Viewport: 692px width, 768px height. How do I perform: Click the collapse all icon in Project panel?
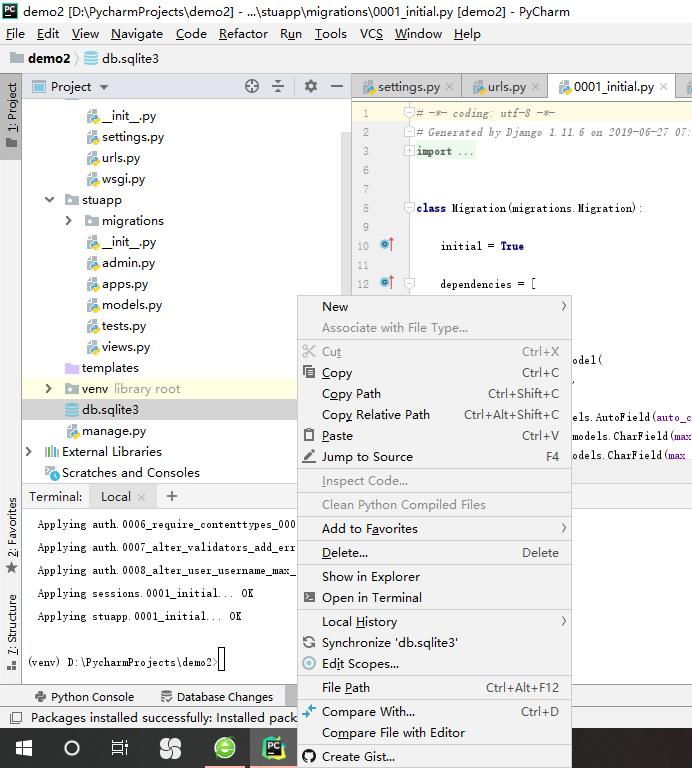(278, 86)
